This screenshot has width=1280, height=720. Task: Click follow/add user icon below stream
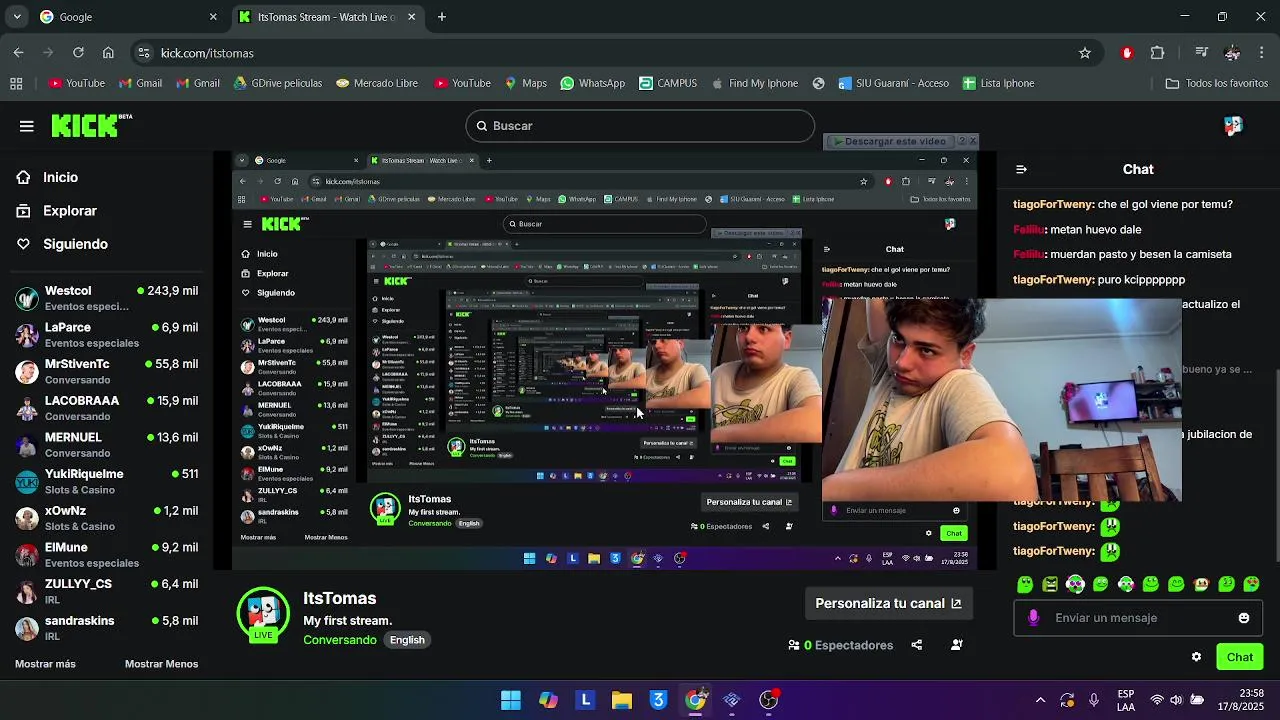[957, 645]
